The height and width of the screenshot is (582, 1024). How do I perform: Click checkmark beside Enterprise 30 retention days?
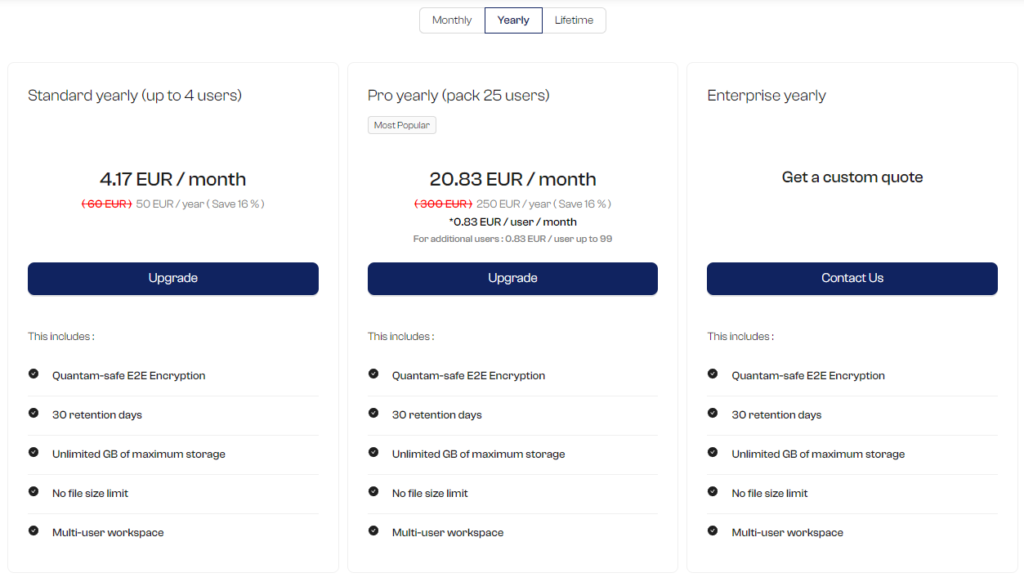click(712, 413)
